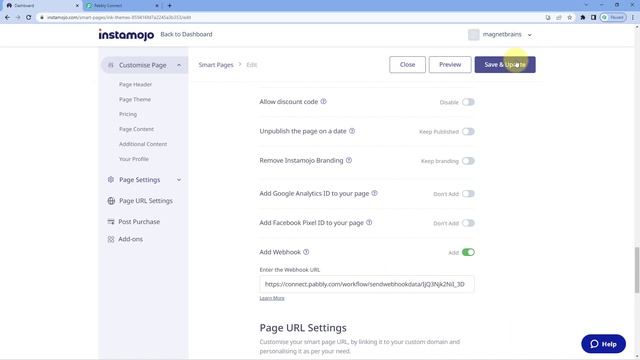Screen dimensions: 640x360
Task: Close the Pabbly Connect browser tab
Action: (x=157, y=6)
